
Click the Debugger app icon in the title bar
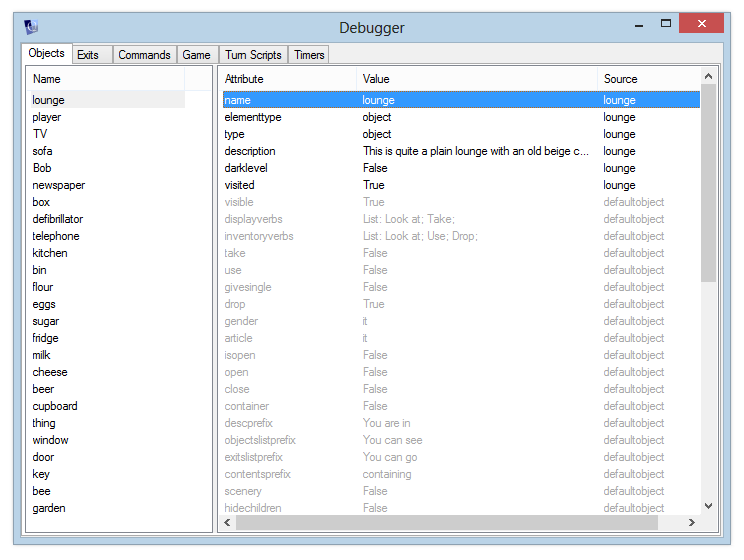[x=31, y=27]
